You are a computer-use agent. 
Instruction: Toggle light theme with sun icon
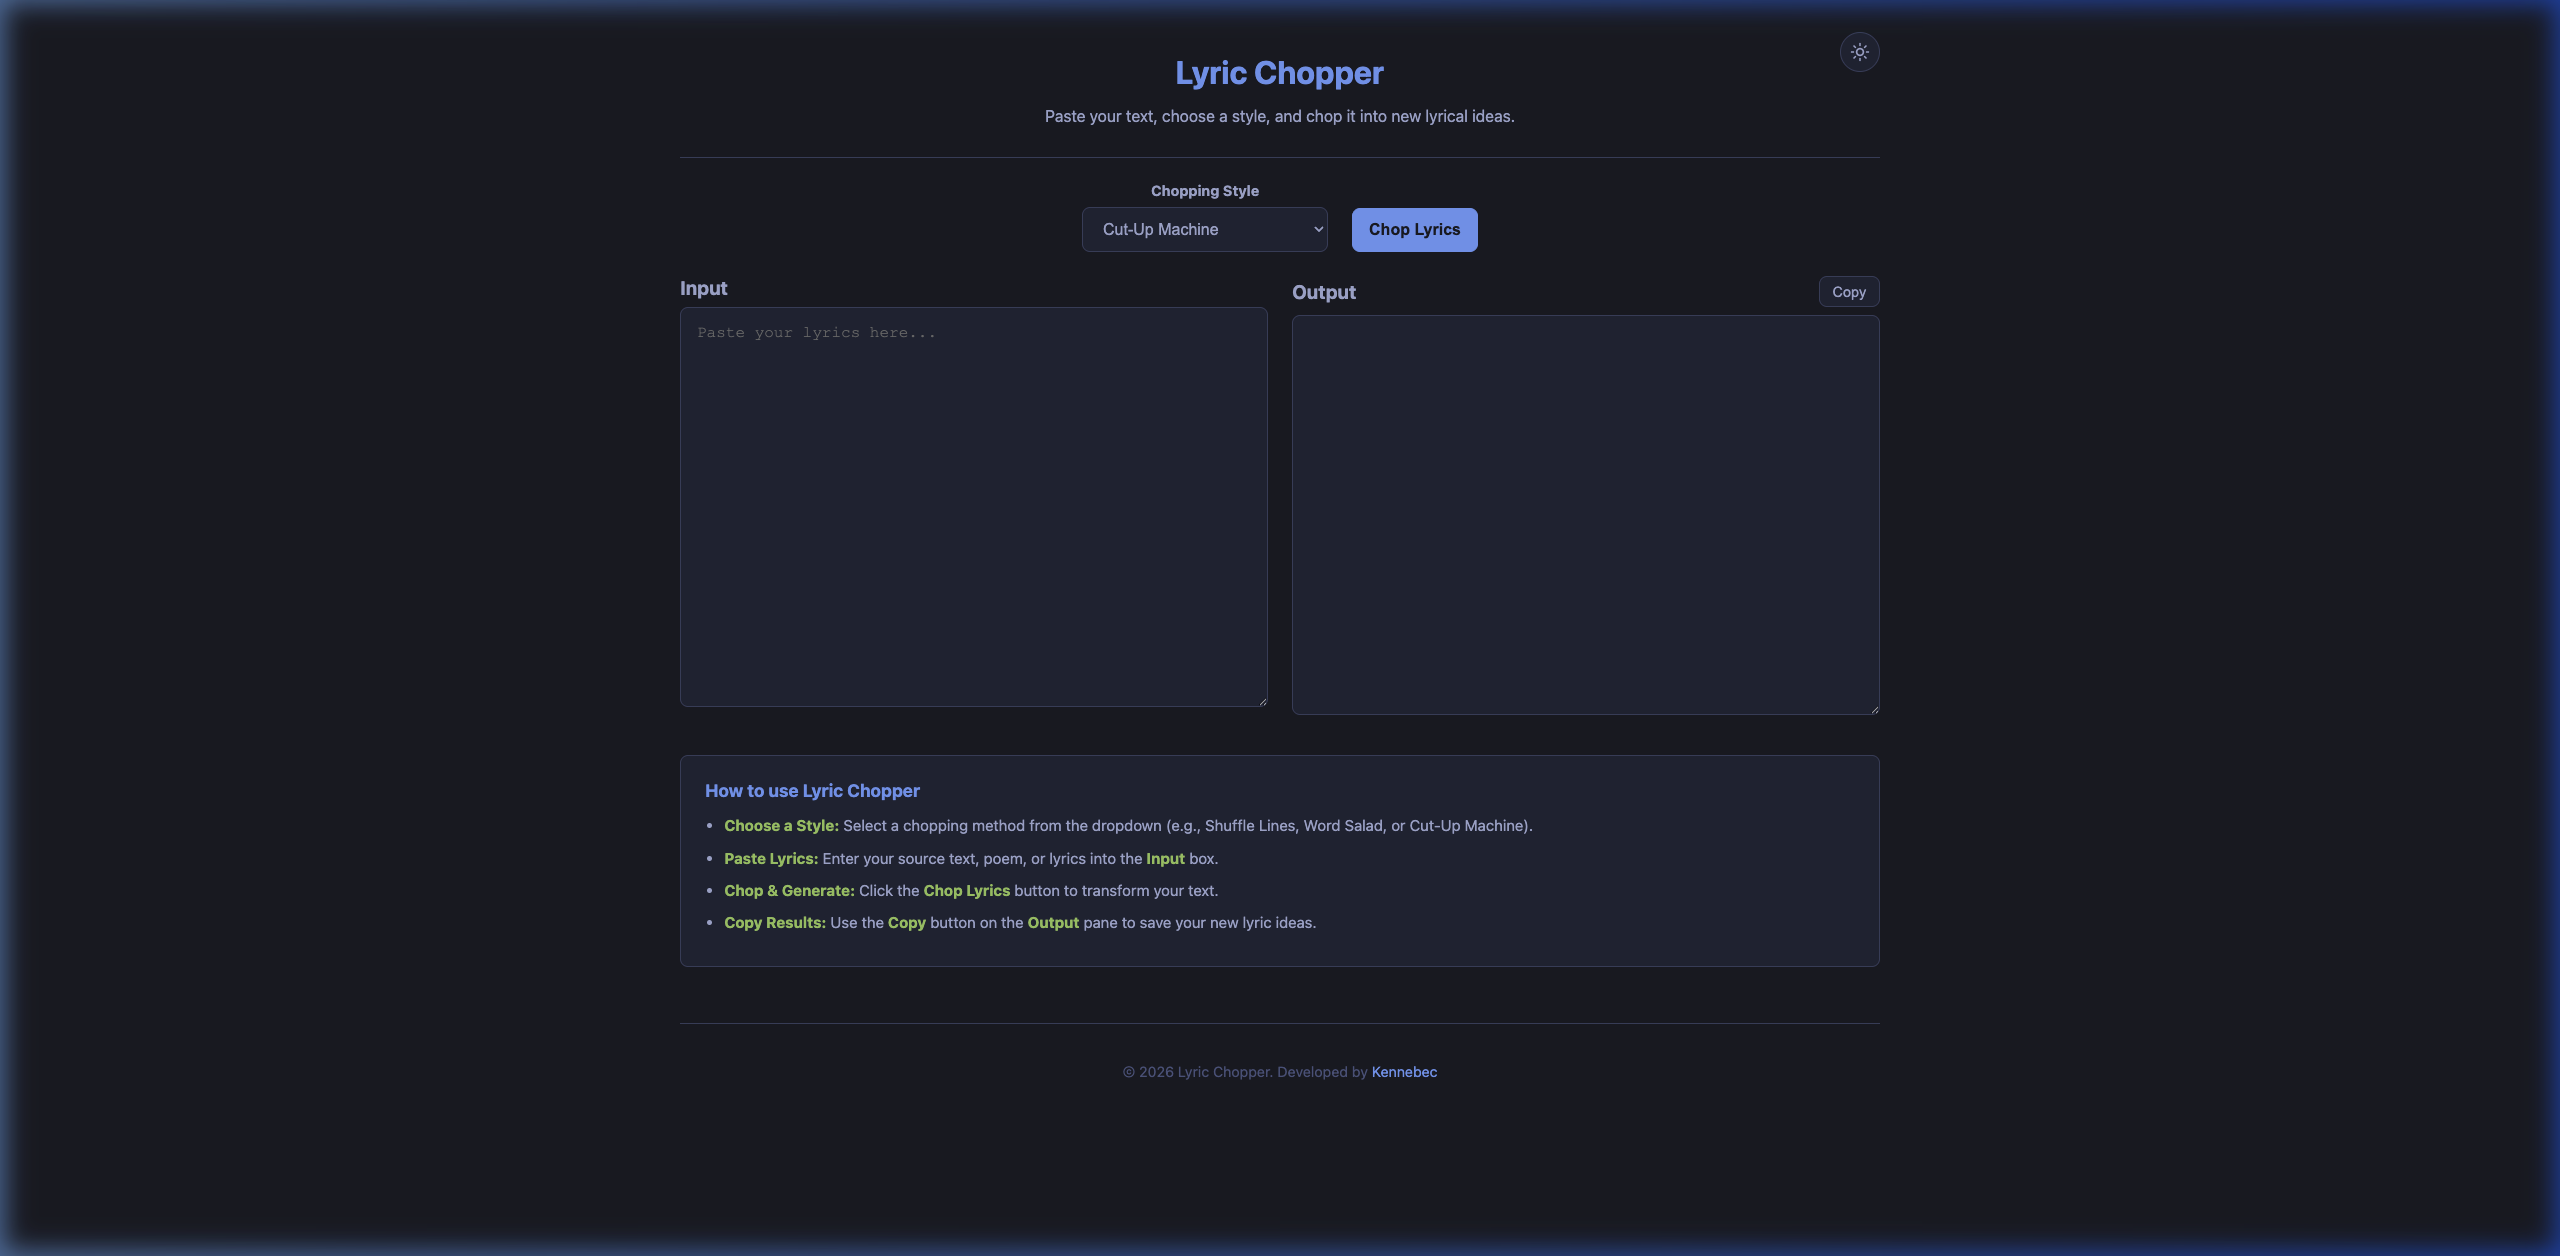tap(1859, 52)
